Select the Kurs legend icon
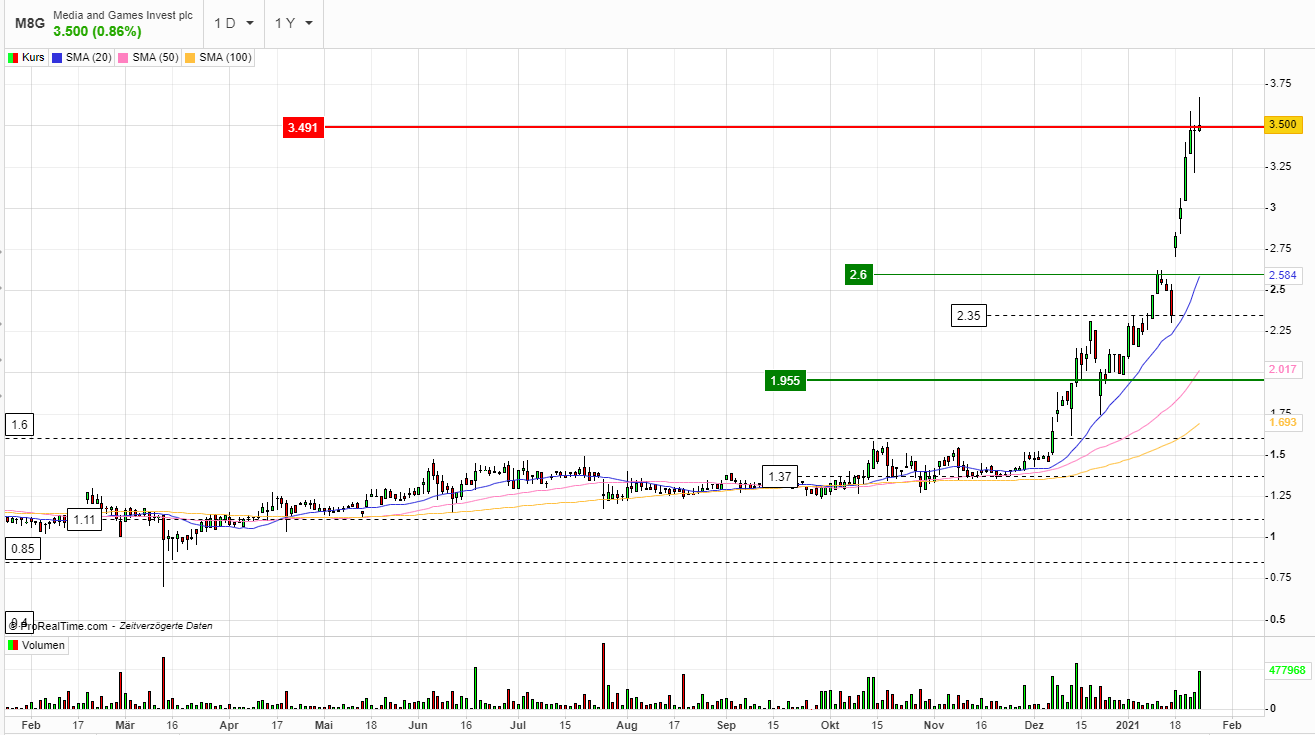Viewport: 1315px width, 735px height. [13, 57]
